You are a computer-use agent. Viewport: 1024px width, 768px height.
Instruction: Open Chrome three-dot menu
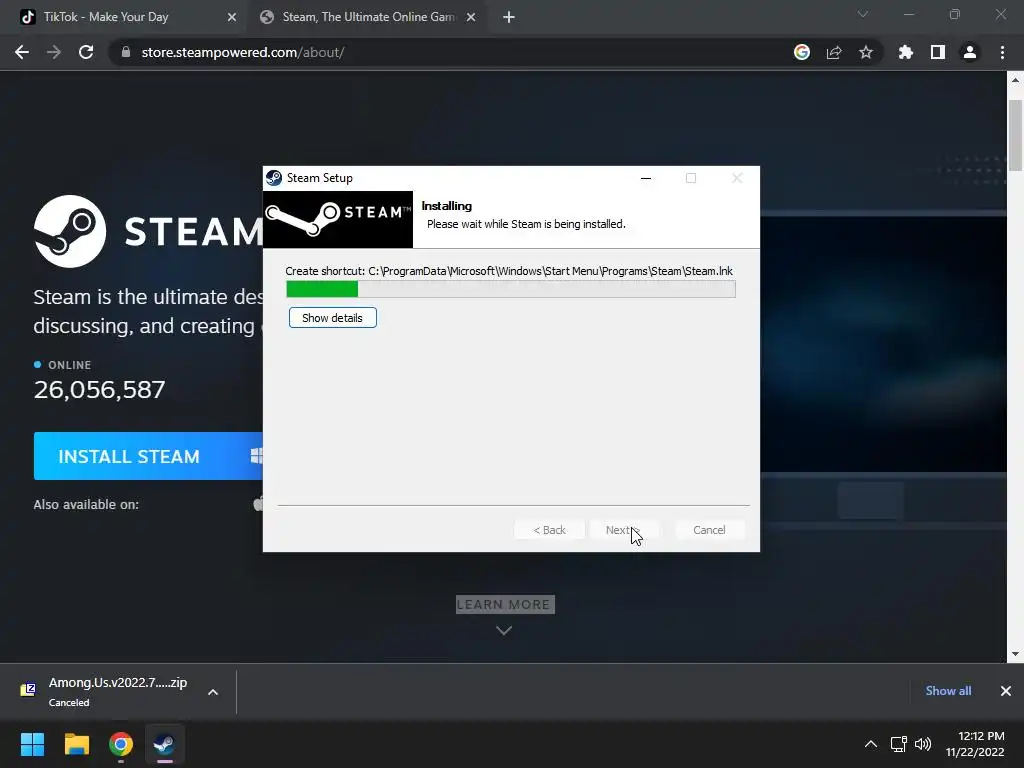tap(1002, 52)
